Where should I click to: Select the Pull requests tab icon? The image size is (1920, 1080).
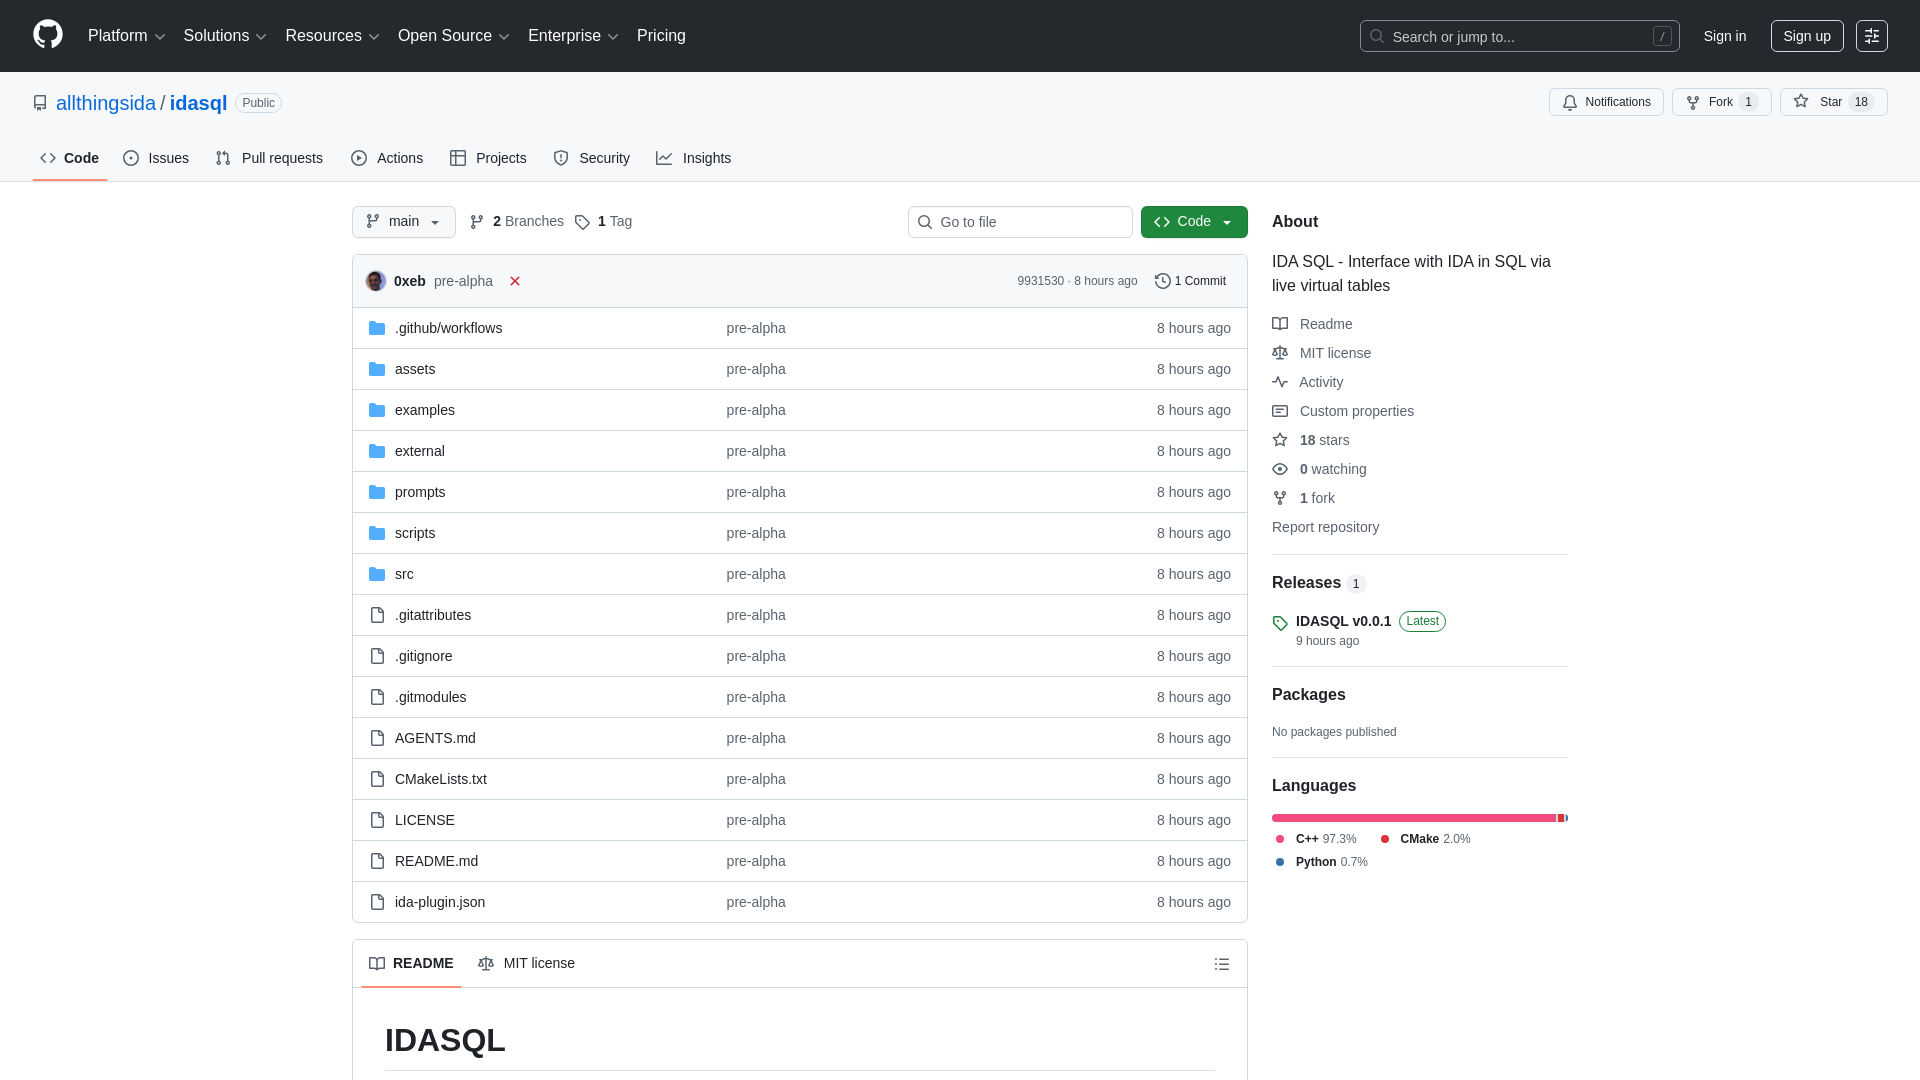[223, 158]
